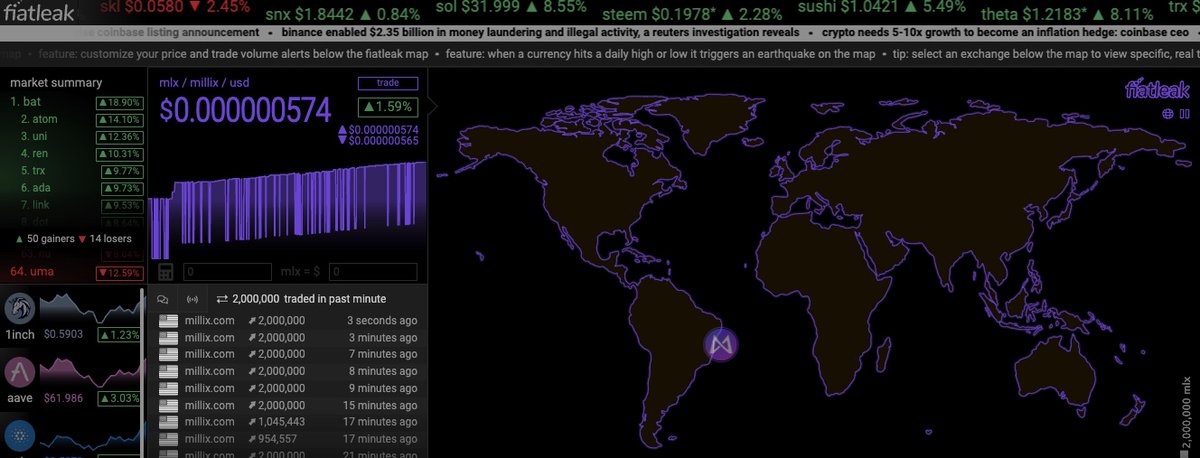1200x458 pixels.
Task: Click the 3.03% badge for aave
Action: click(119, 398)
